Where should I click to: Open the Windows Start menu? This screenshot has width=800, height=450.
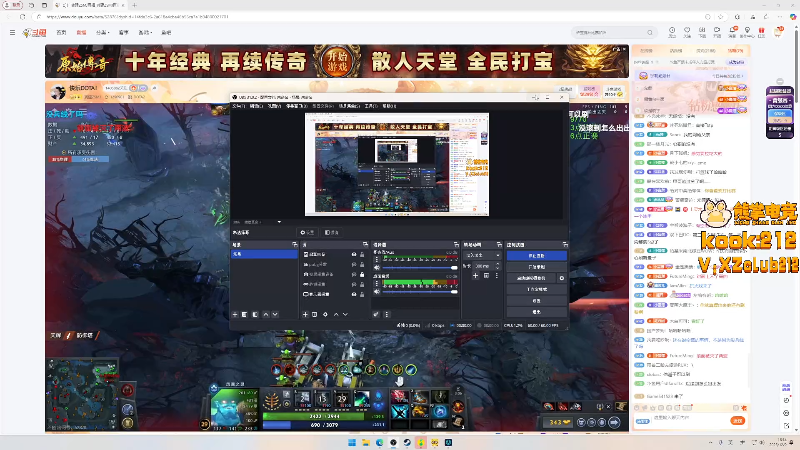point(352,442)
